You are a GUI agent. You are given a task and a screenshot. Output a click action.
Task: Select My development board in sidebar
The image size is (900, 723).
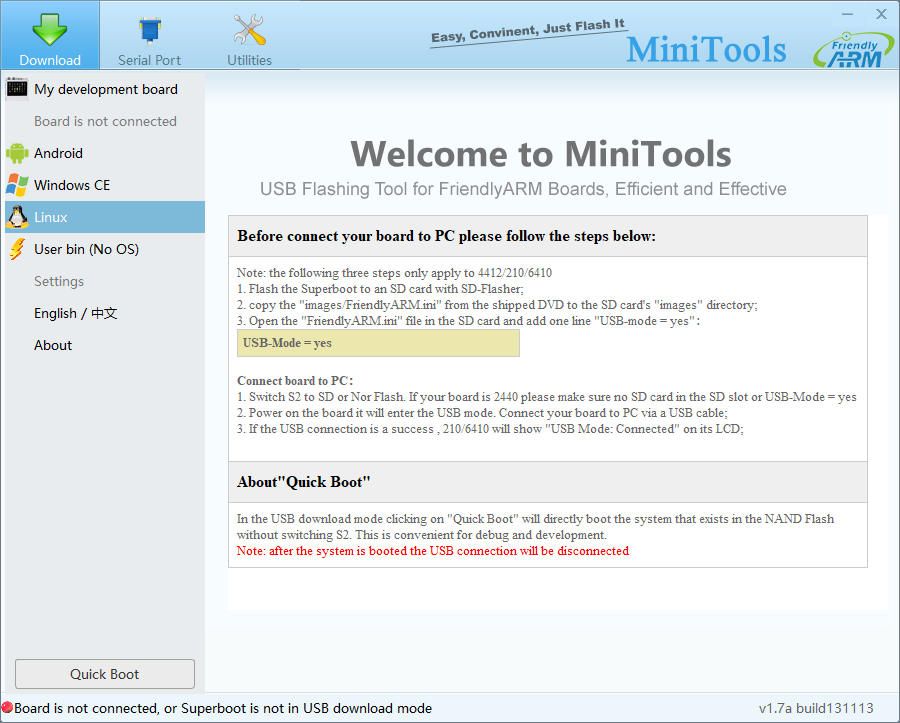[x=105, y=89]
